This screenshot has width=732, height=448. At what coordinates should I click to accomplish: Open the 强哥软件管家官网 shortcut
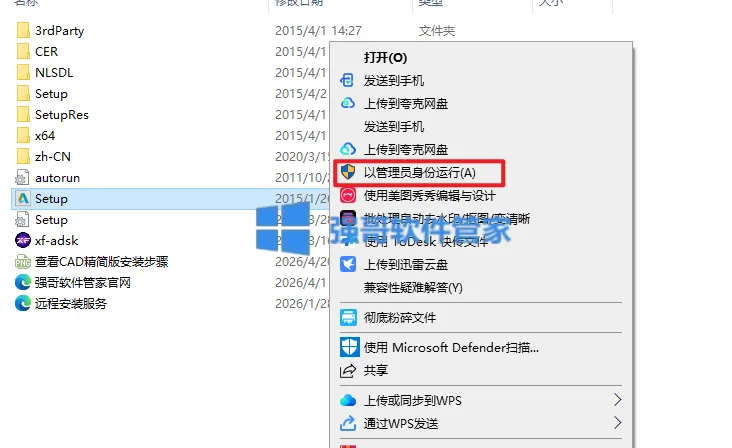(73, 282)
